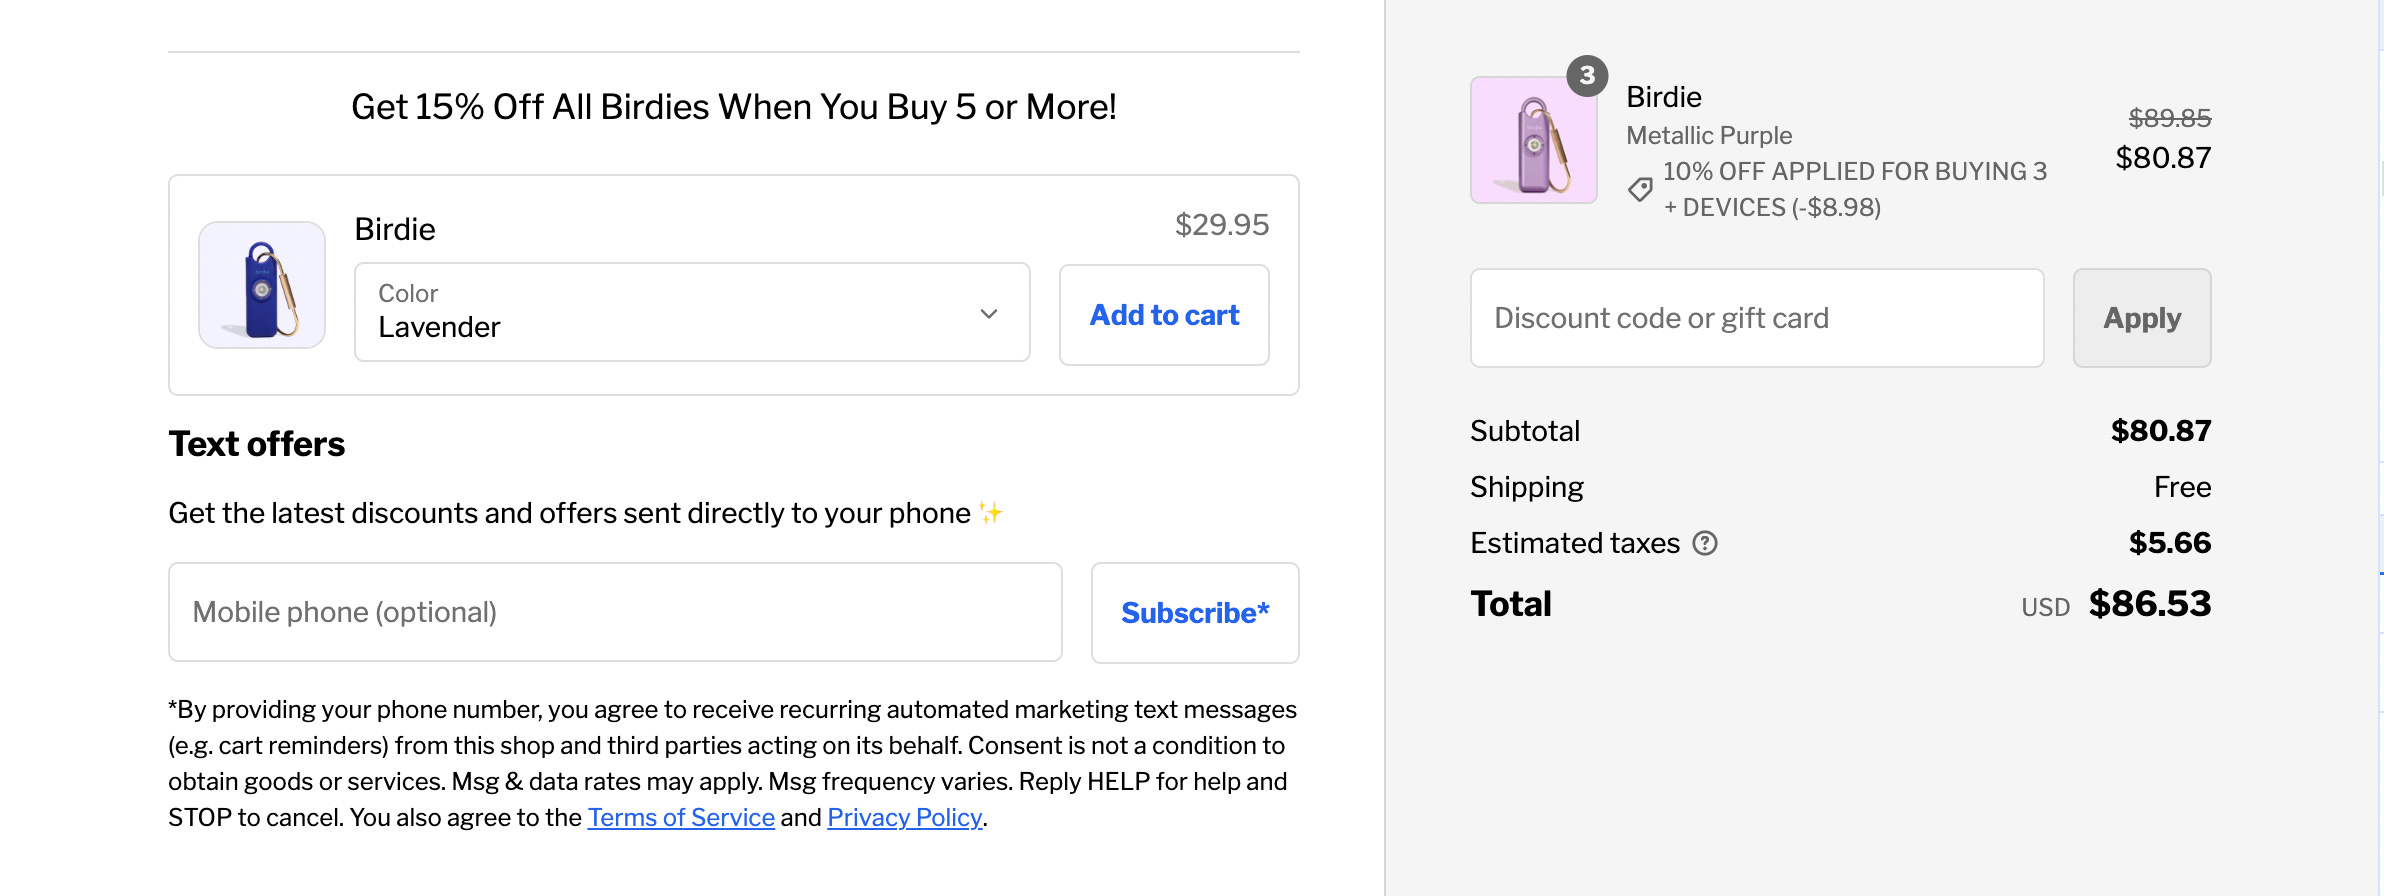Click the sparkle emoji after phone text

pos(991,513)
